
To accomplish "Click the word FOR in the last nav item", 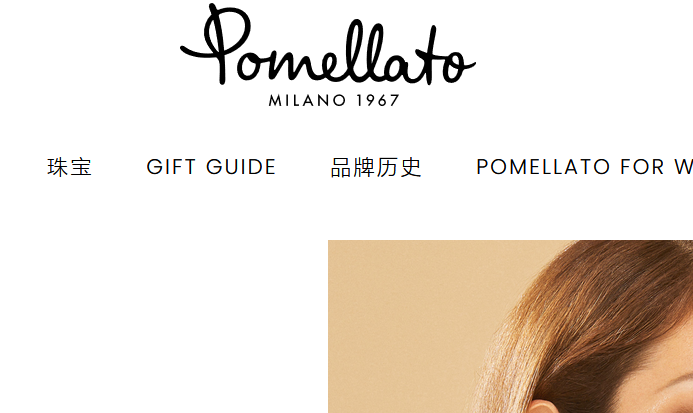I will 642,167.
